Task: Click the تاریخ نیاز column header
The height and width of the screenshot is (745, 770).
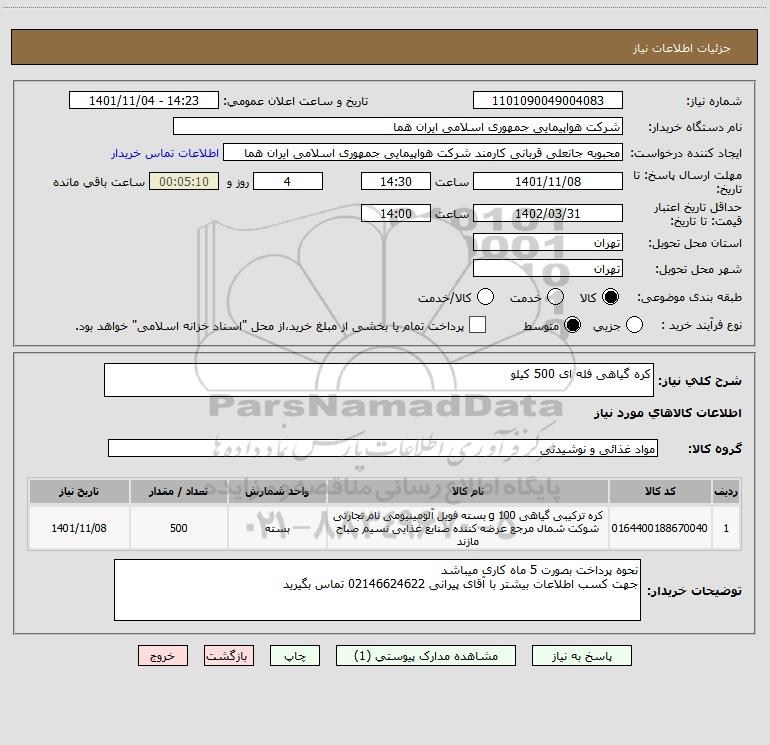Action: point(79,491)
